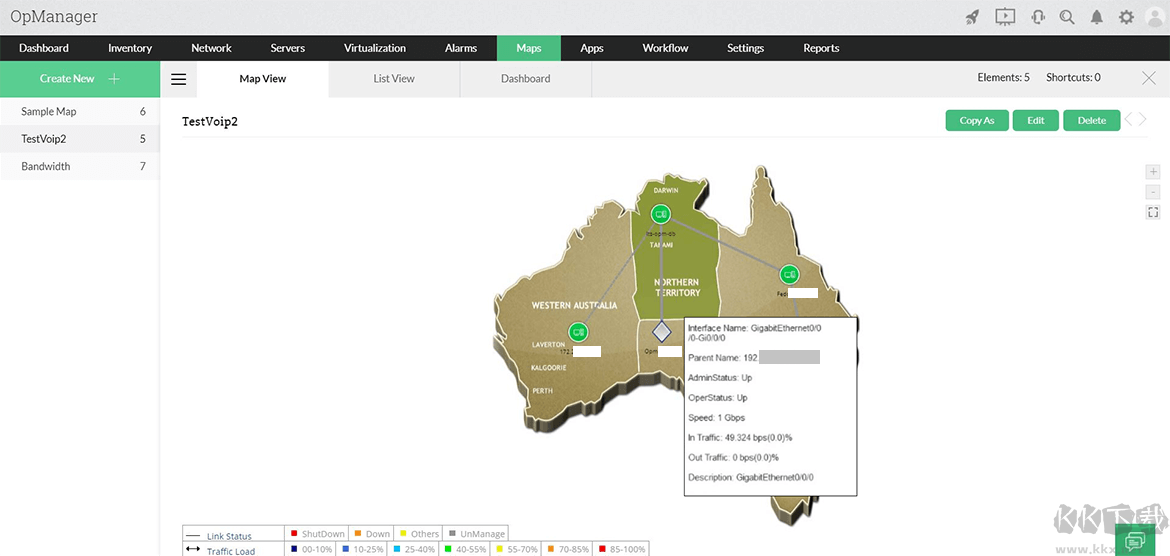Toggle the hamburger sidebar menu icon
Screen dimensions: 1170x556
click(x=178, y=79)
